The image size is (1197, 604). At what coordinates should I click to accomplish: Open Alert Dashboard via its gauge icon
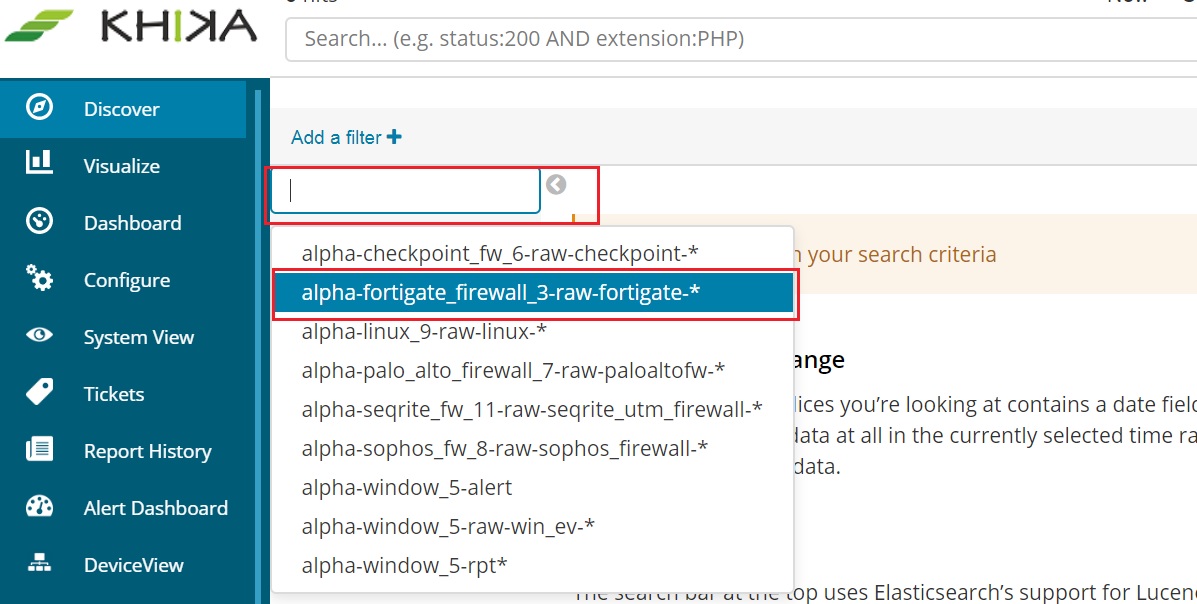click(x=40, y=506)
